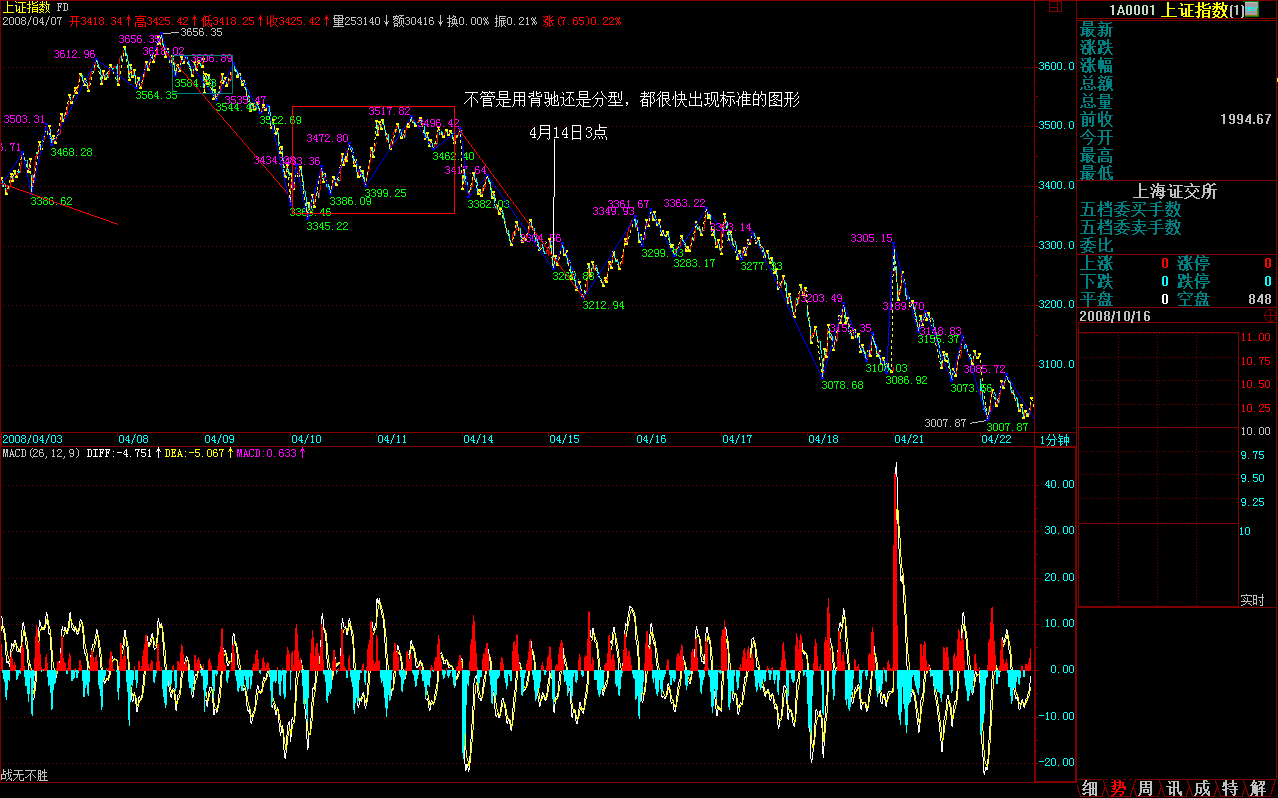Image resolution: width=1278 pixels, height=798 pixels.
Task: Select the 4月14日3点 annotation marker
Action: point(568,133)
